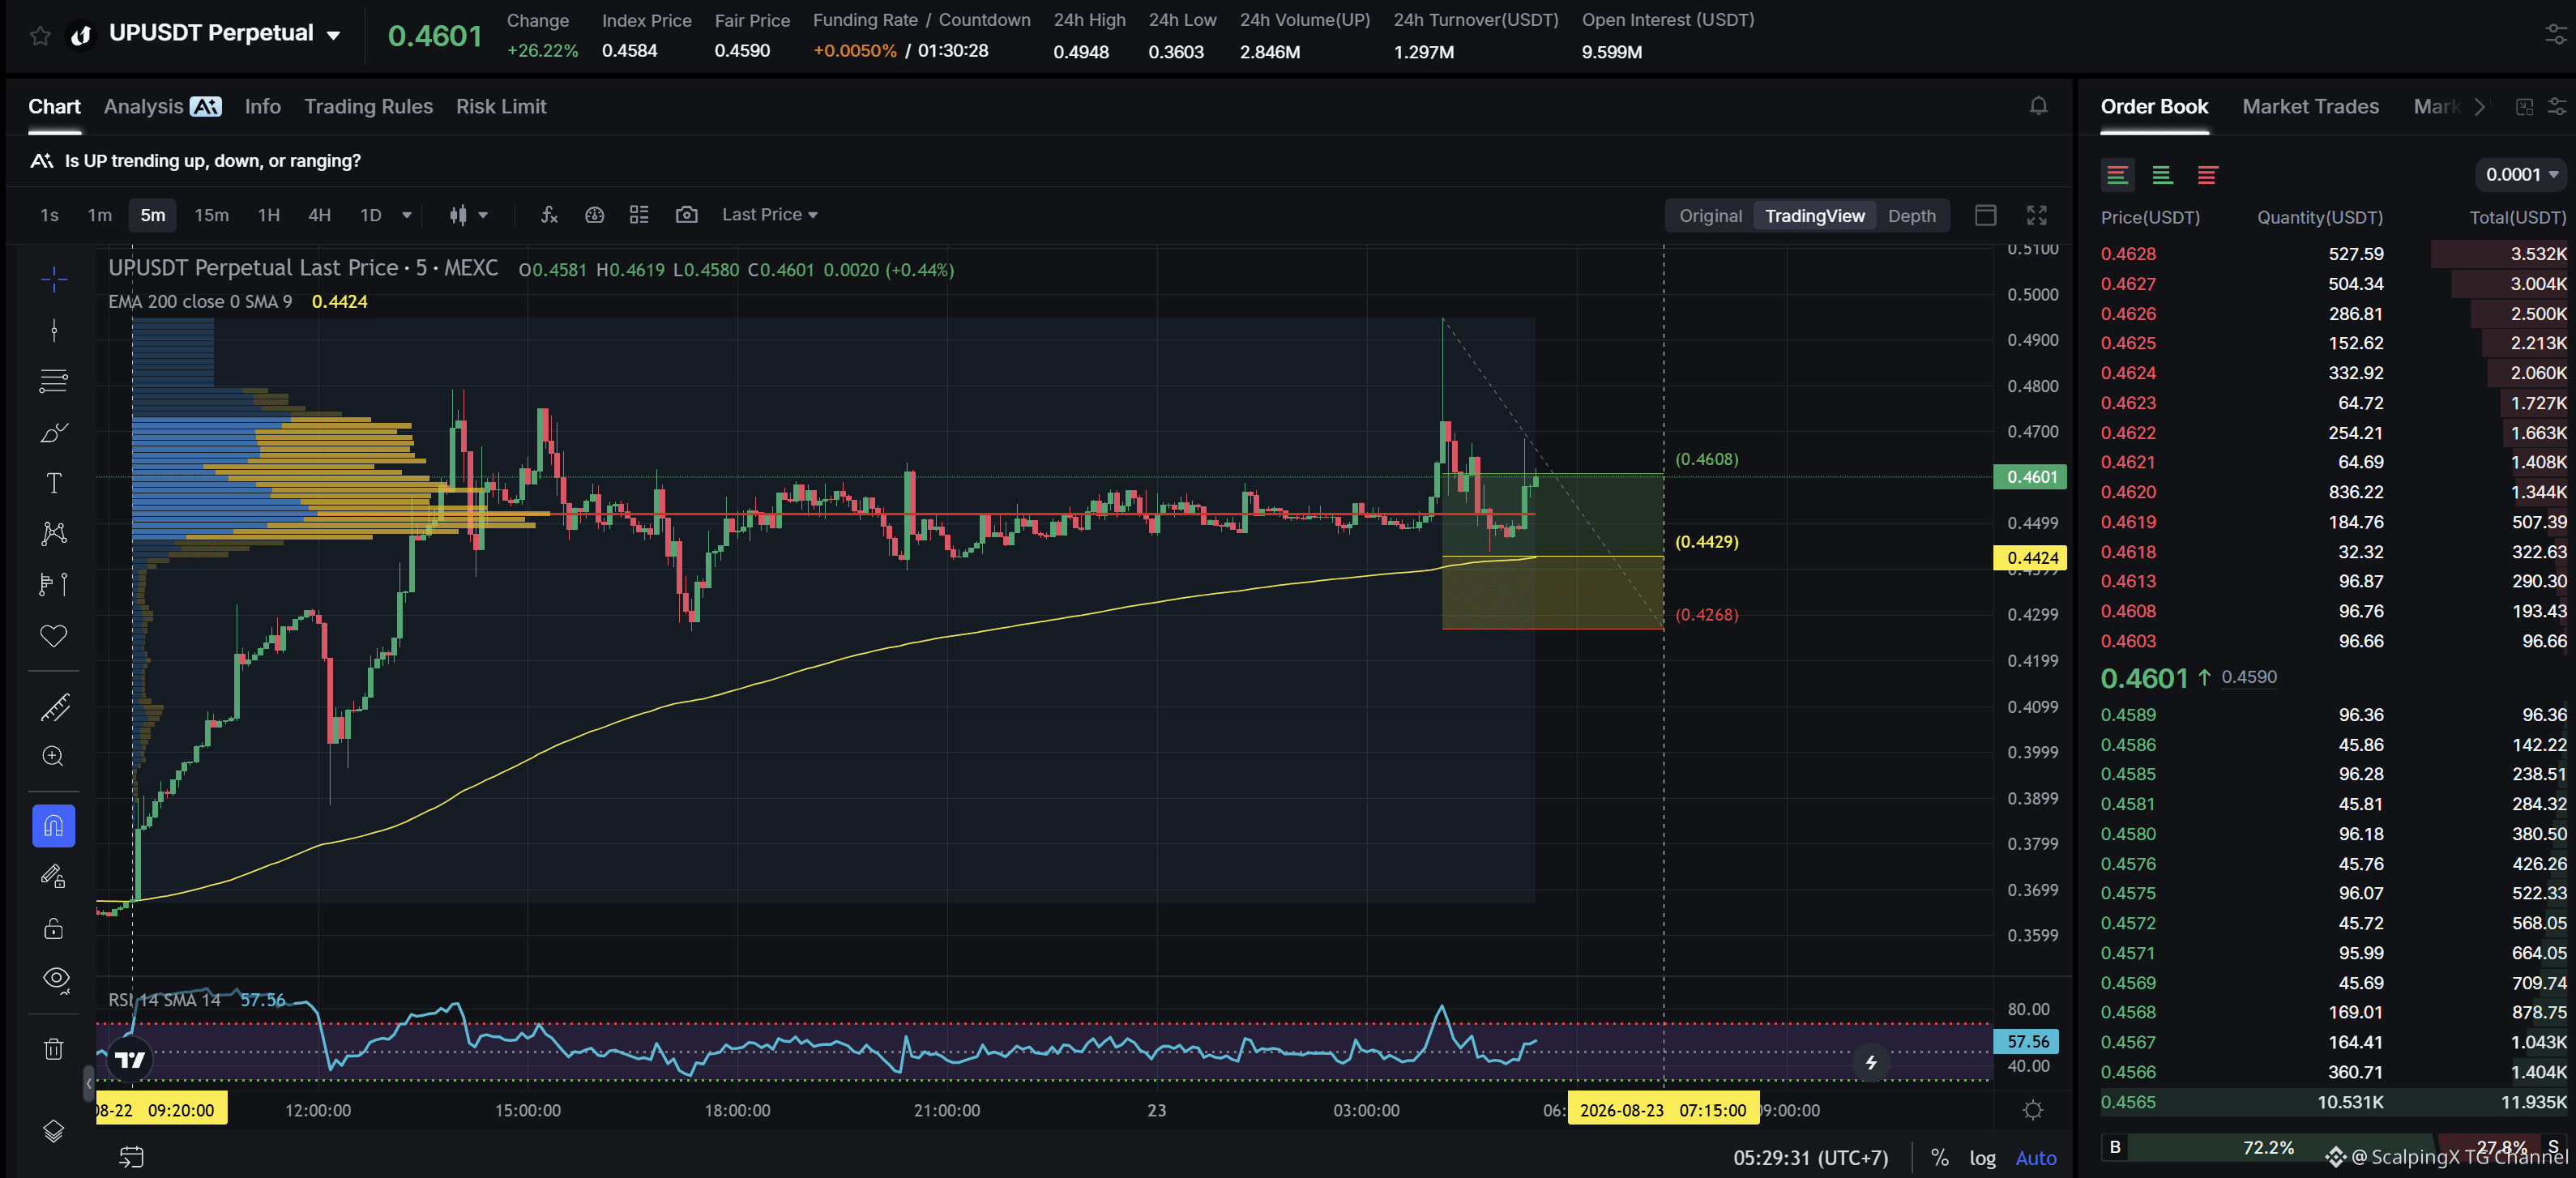This screenshot has width=2576, height=1178.
Task: Select the 1m timeframe
Action: (x=100, y=215)
